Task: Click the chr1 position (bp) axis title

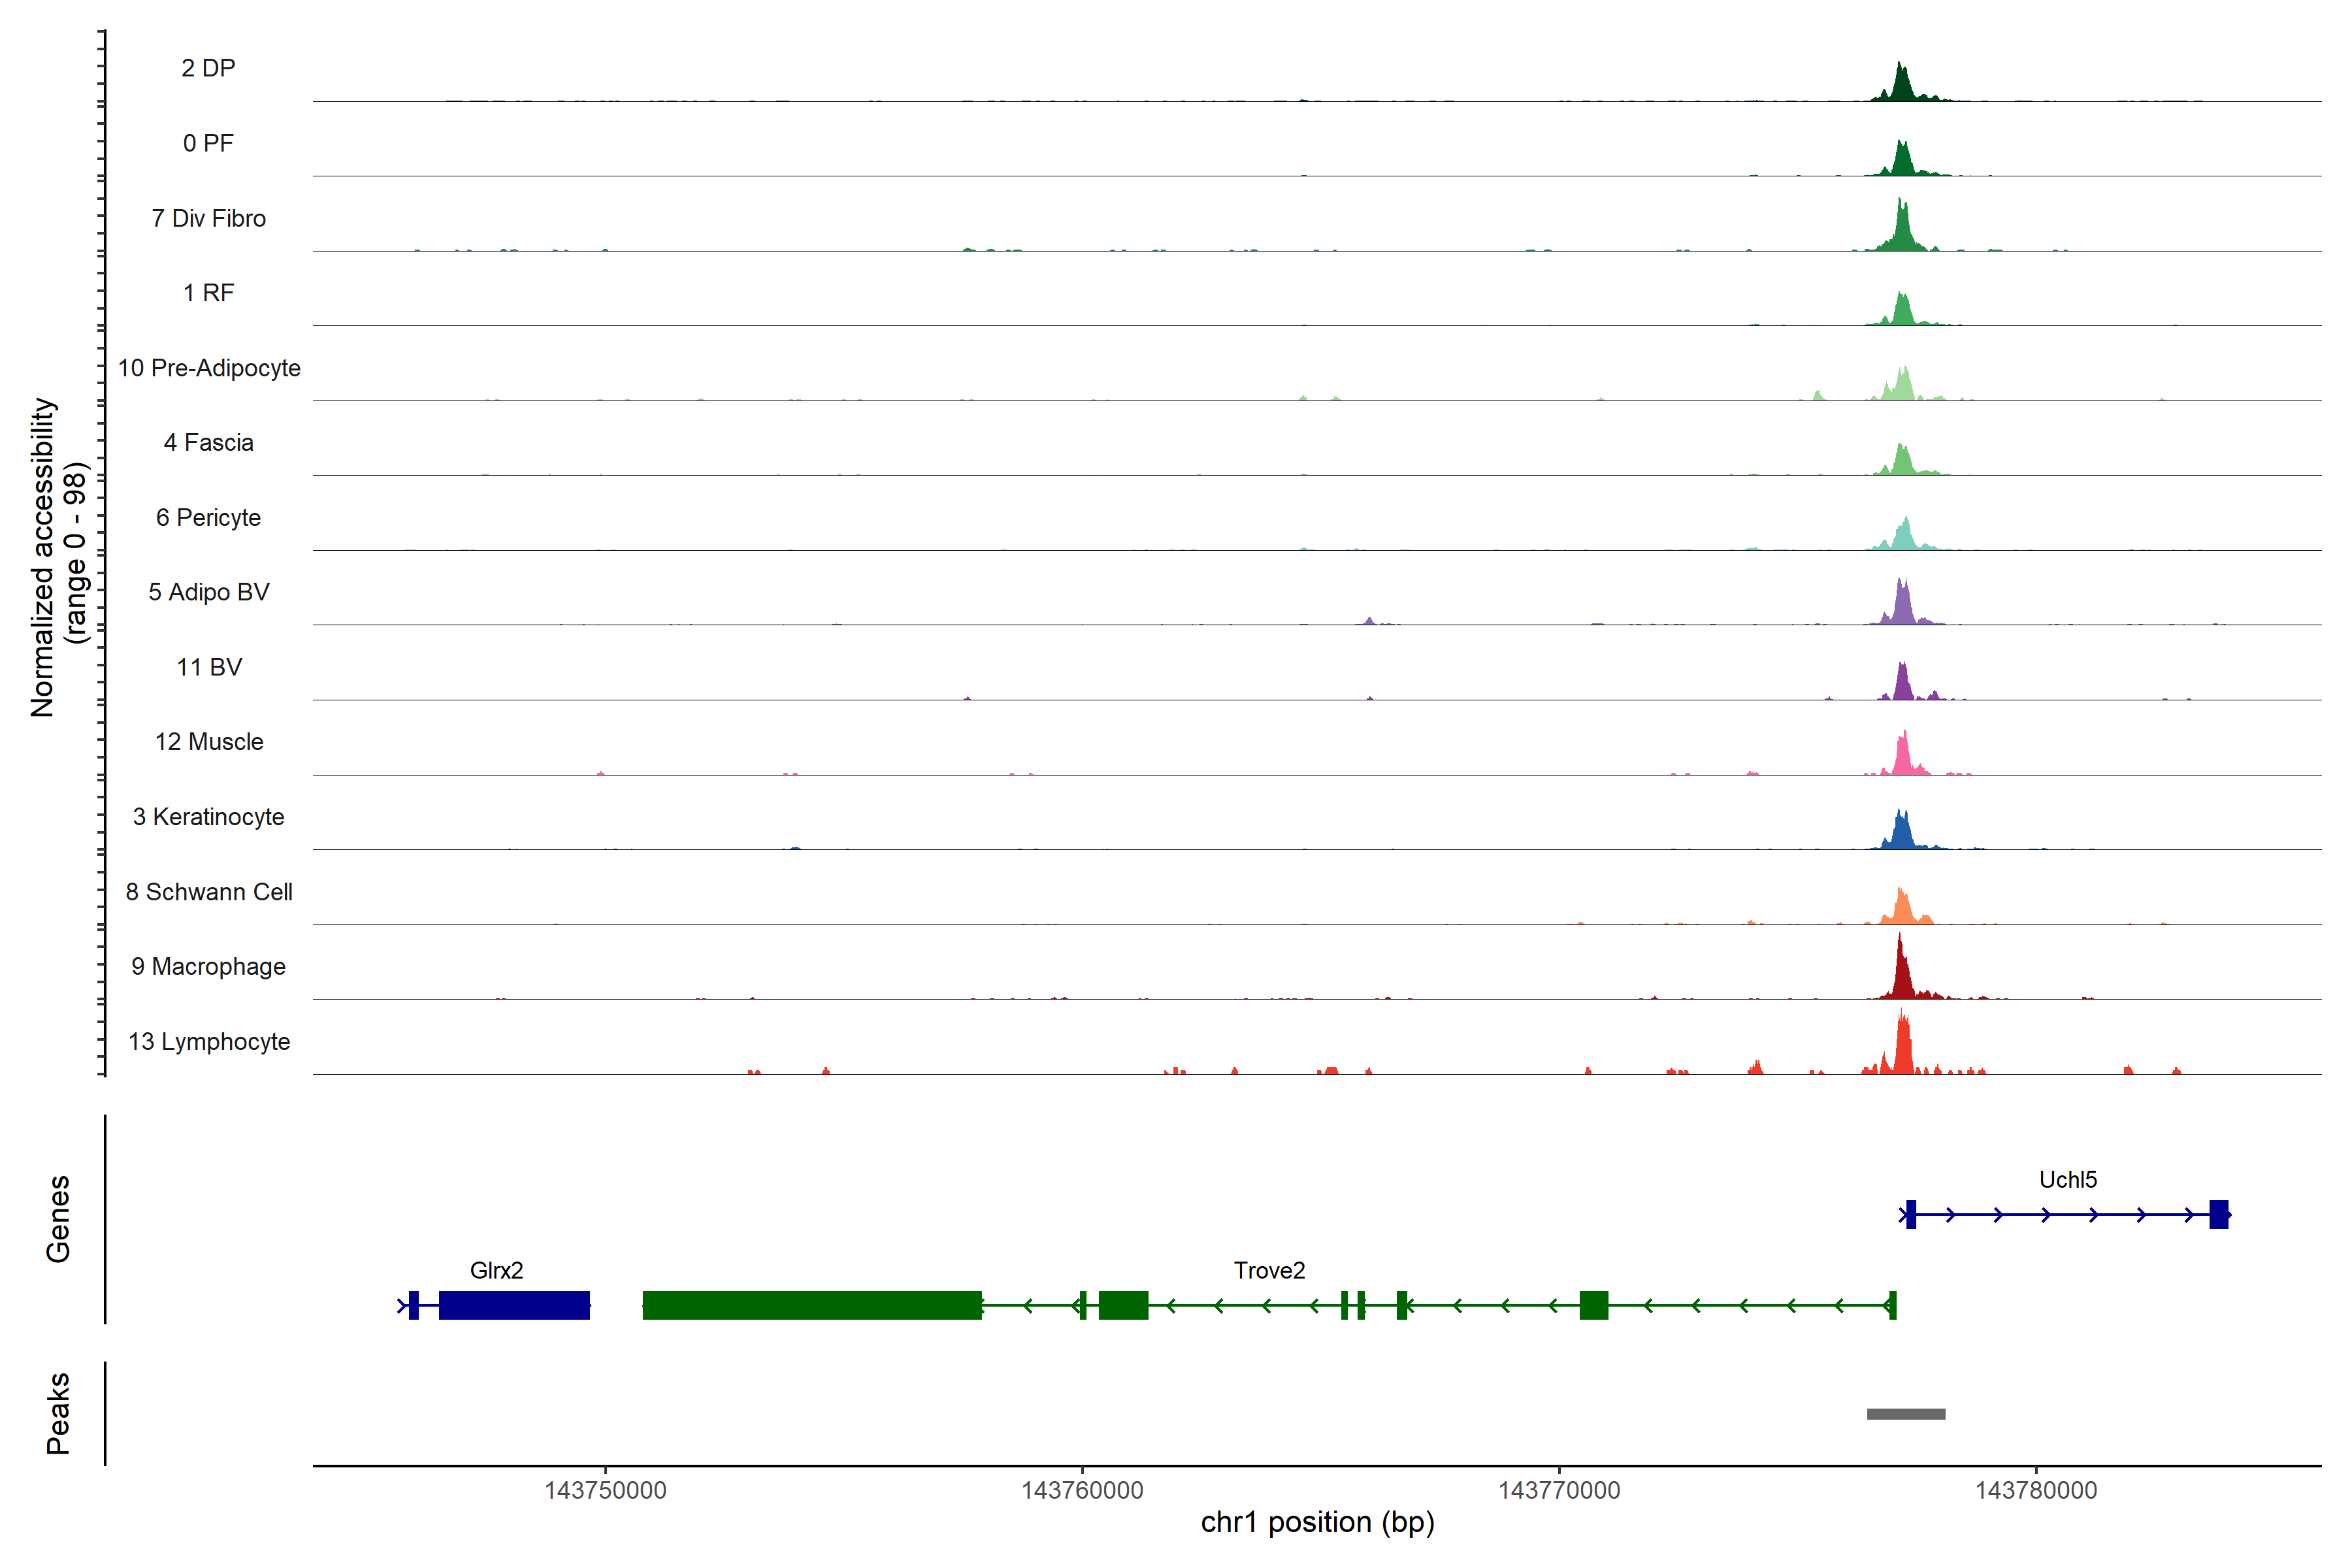Action: [x=1317, y=1522]
